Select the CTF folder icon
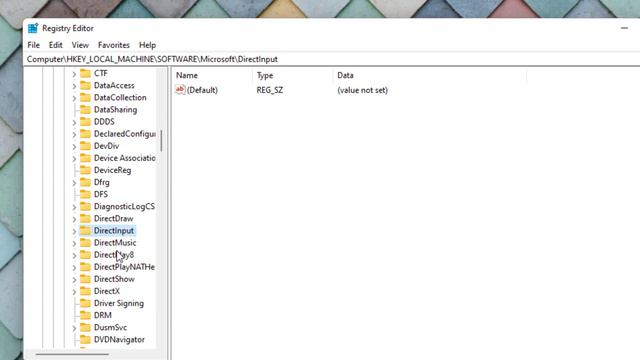Viewport: 640px width, 360px height. 85,73
